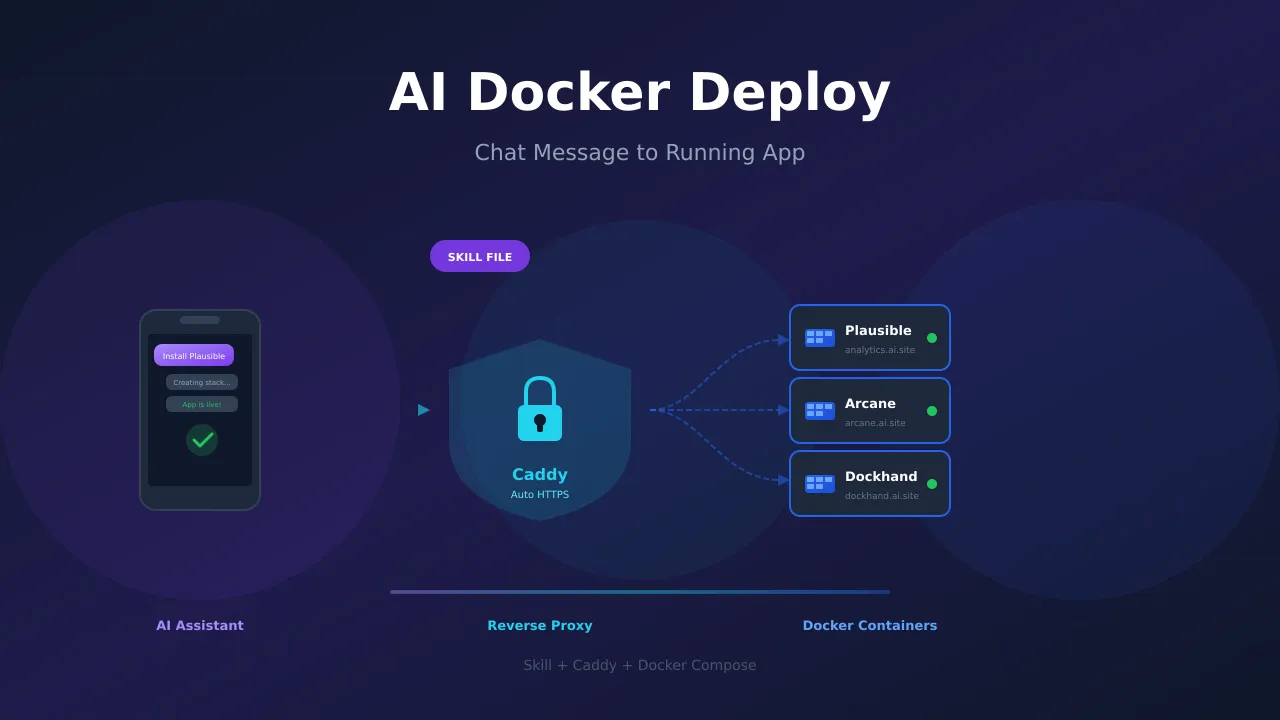Click the Chat Message to Running App subtitle
The image size is (1280, 720).
(640, 153)
